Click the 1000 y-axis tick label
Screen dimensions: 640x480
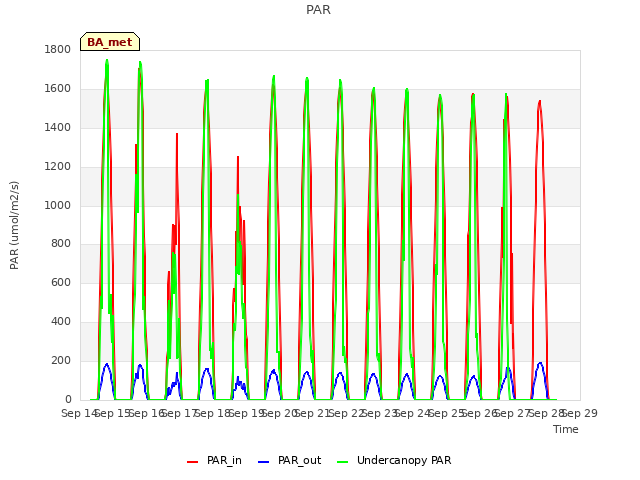[x=58, y=205]
